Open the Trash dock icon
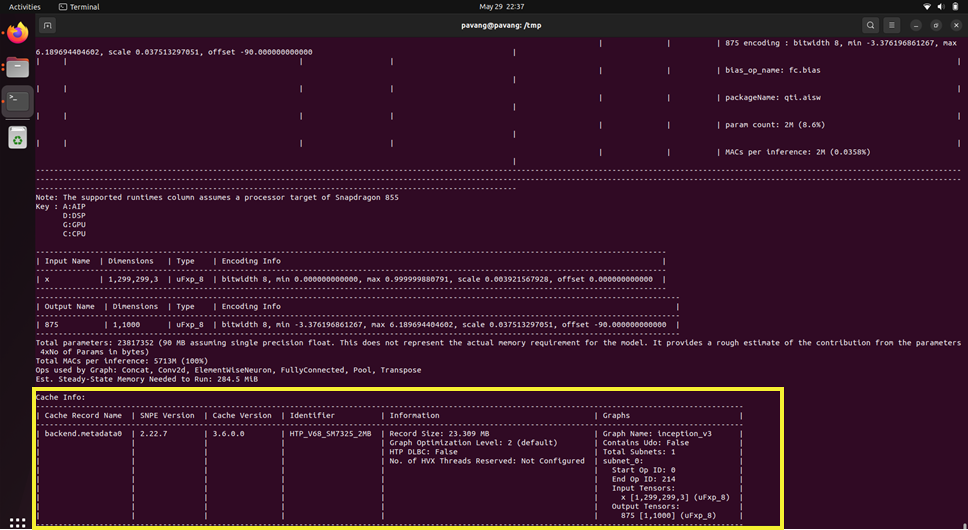The width and height of the screenshot is (968, 530). 17,137
